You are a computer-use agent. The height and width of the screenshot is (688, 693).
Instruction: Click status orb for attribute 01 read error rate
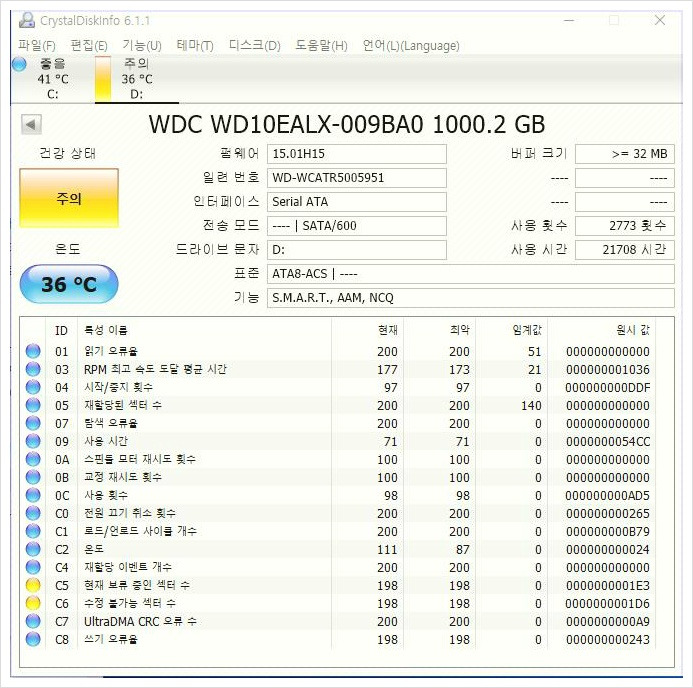33,351
